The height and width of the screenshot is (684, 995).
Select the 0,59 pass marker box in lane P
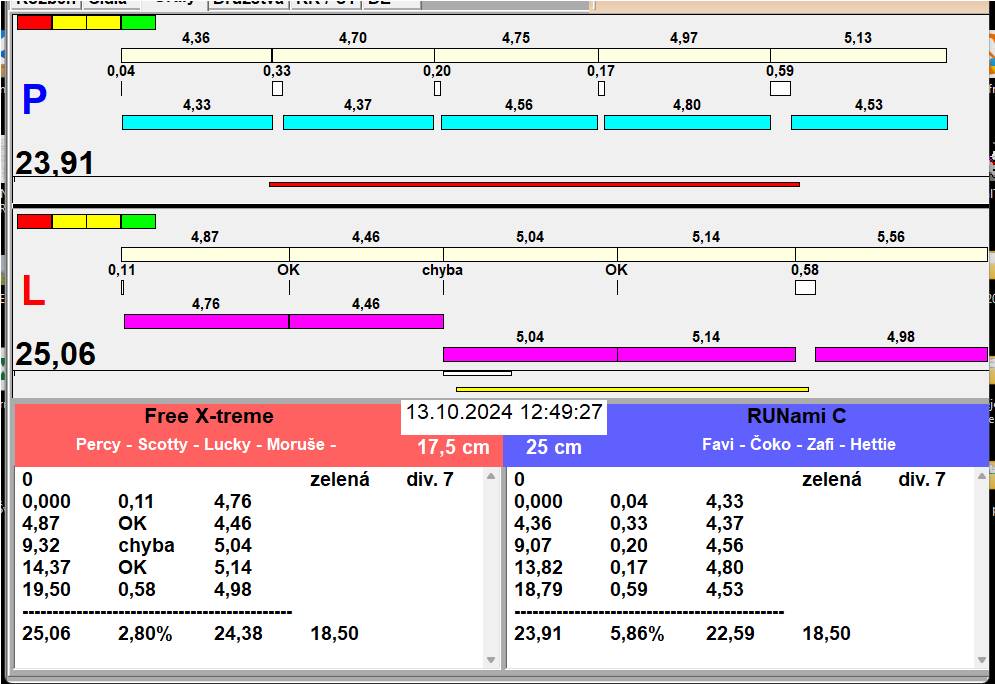pos(781,88)
